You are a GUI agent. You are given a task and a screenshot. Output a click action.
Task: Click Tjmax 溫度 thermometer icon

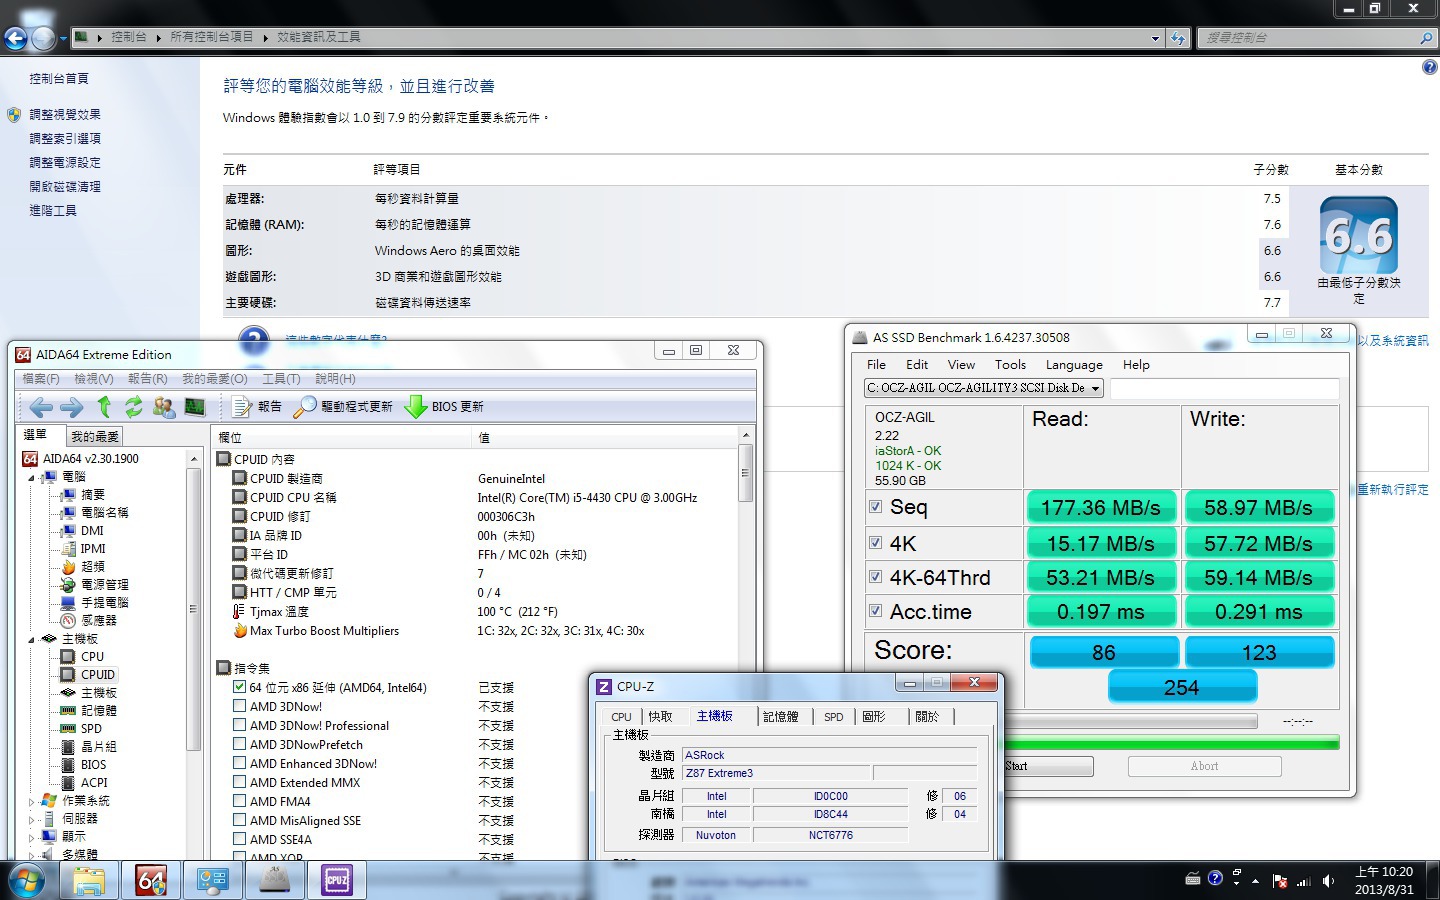[239, 612]
